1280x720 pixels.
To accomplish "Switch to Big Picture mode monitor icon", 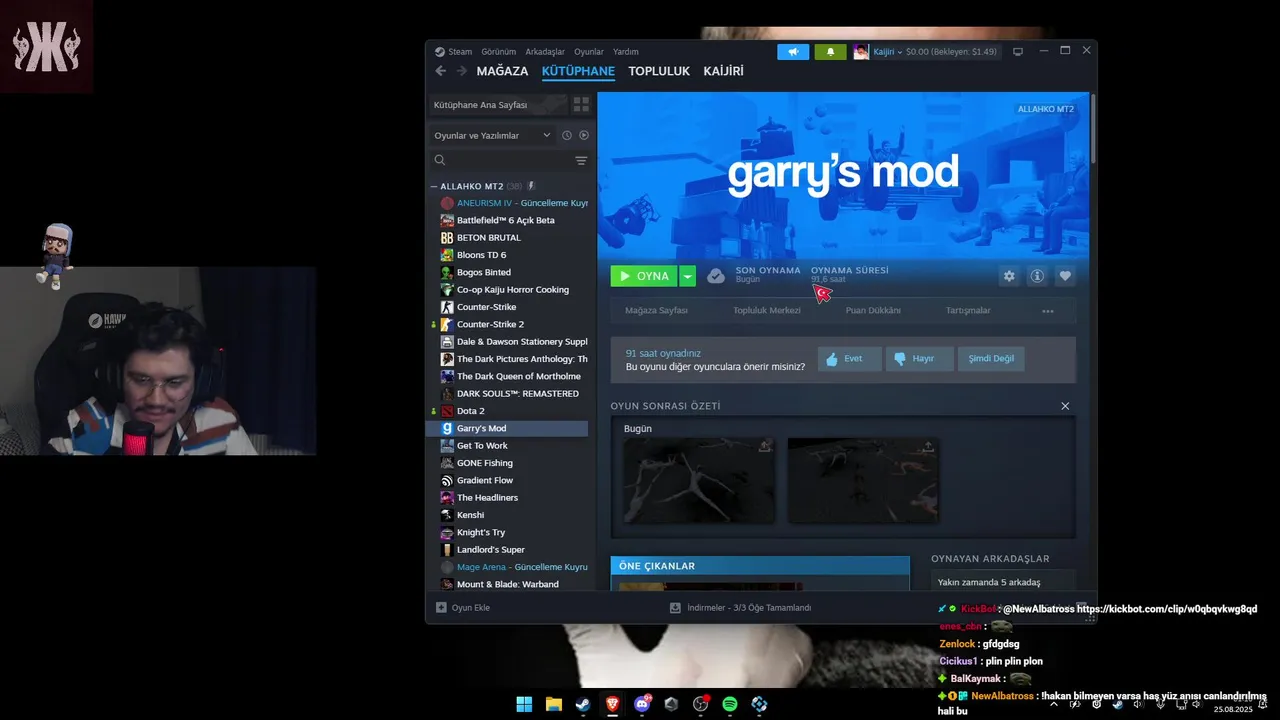I will [x=1018, y=52].
